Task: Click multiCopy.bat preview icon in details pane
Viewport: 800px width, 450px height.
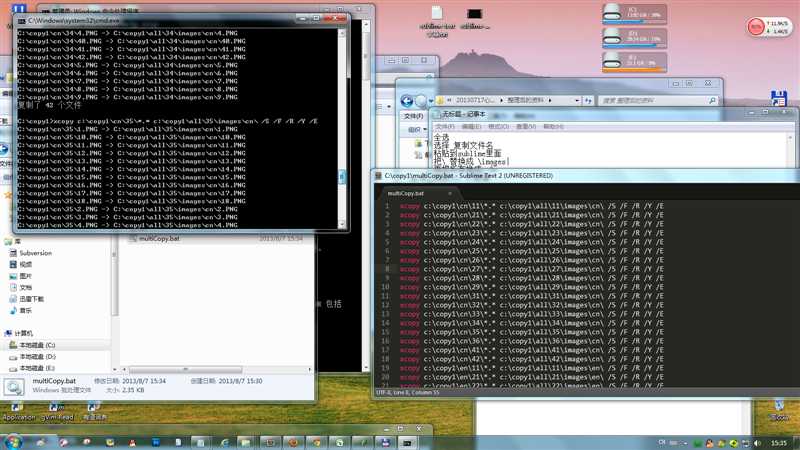Action: (14, 387)
